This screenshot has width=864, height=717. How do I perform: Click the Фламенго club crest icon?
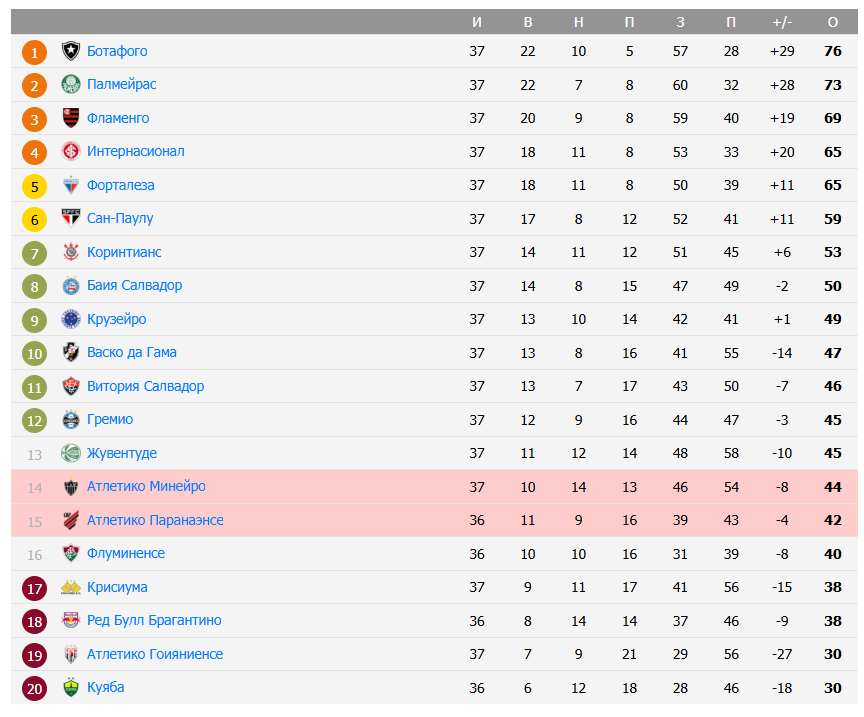pos(70,118)
